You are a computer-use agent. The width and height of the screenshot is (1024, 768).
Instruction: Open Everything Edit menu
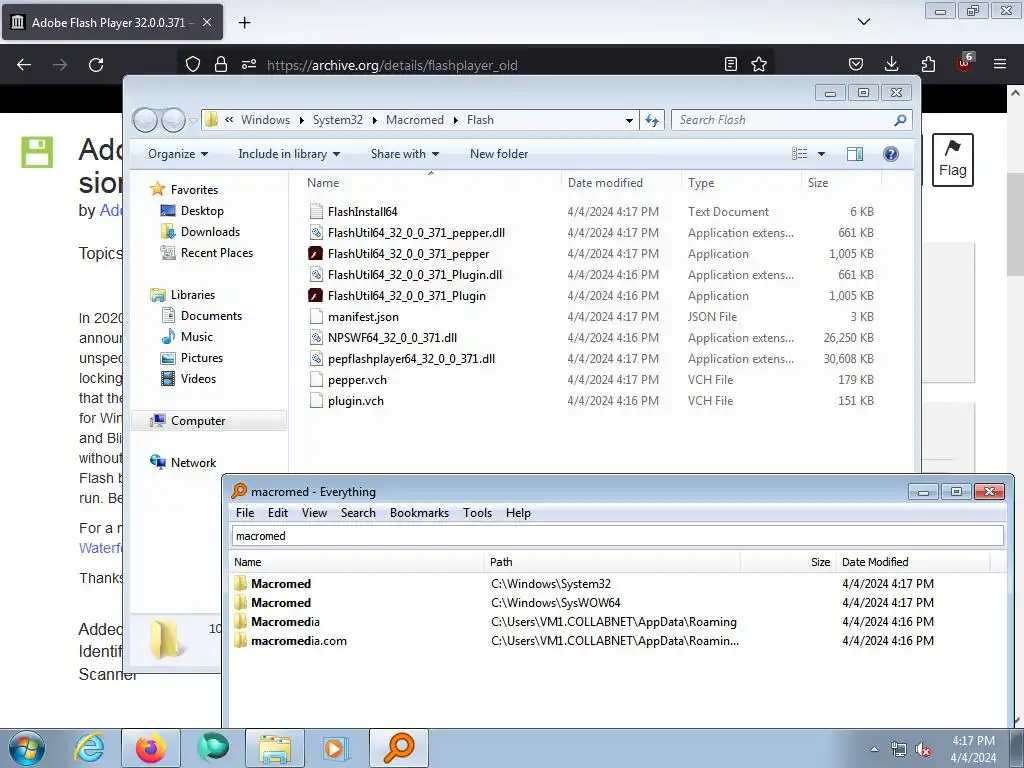(278, 513)
